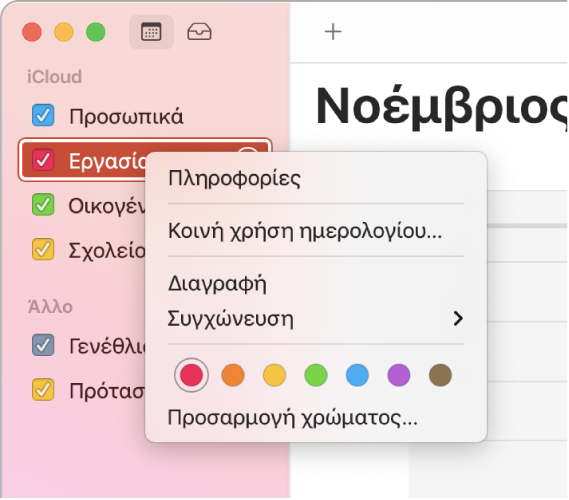The width and height of the screenshot is (569, 500).
Task: Click the Άλλο section header
Action: point(50,306)
